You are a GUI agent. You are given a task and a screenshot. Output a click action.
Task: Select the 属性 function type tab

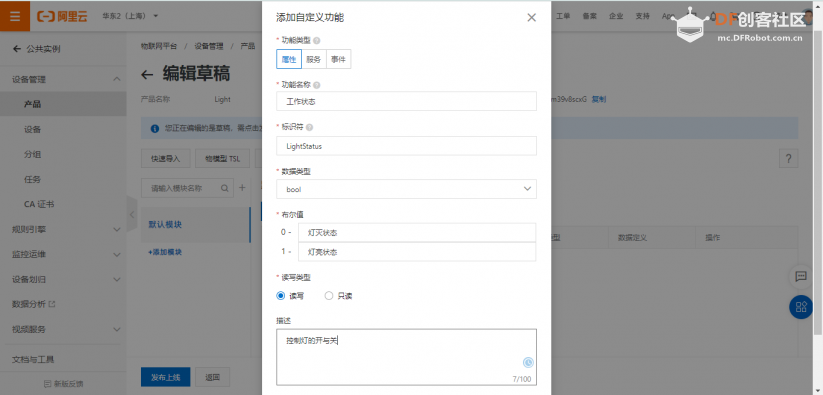tap(289, 59)
